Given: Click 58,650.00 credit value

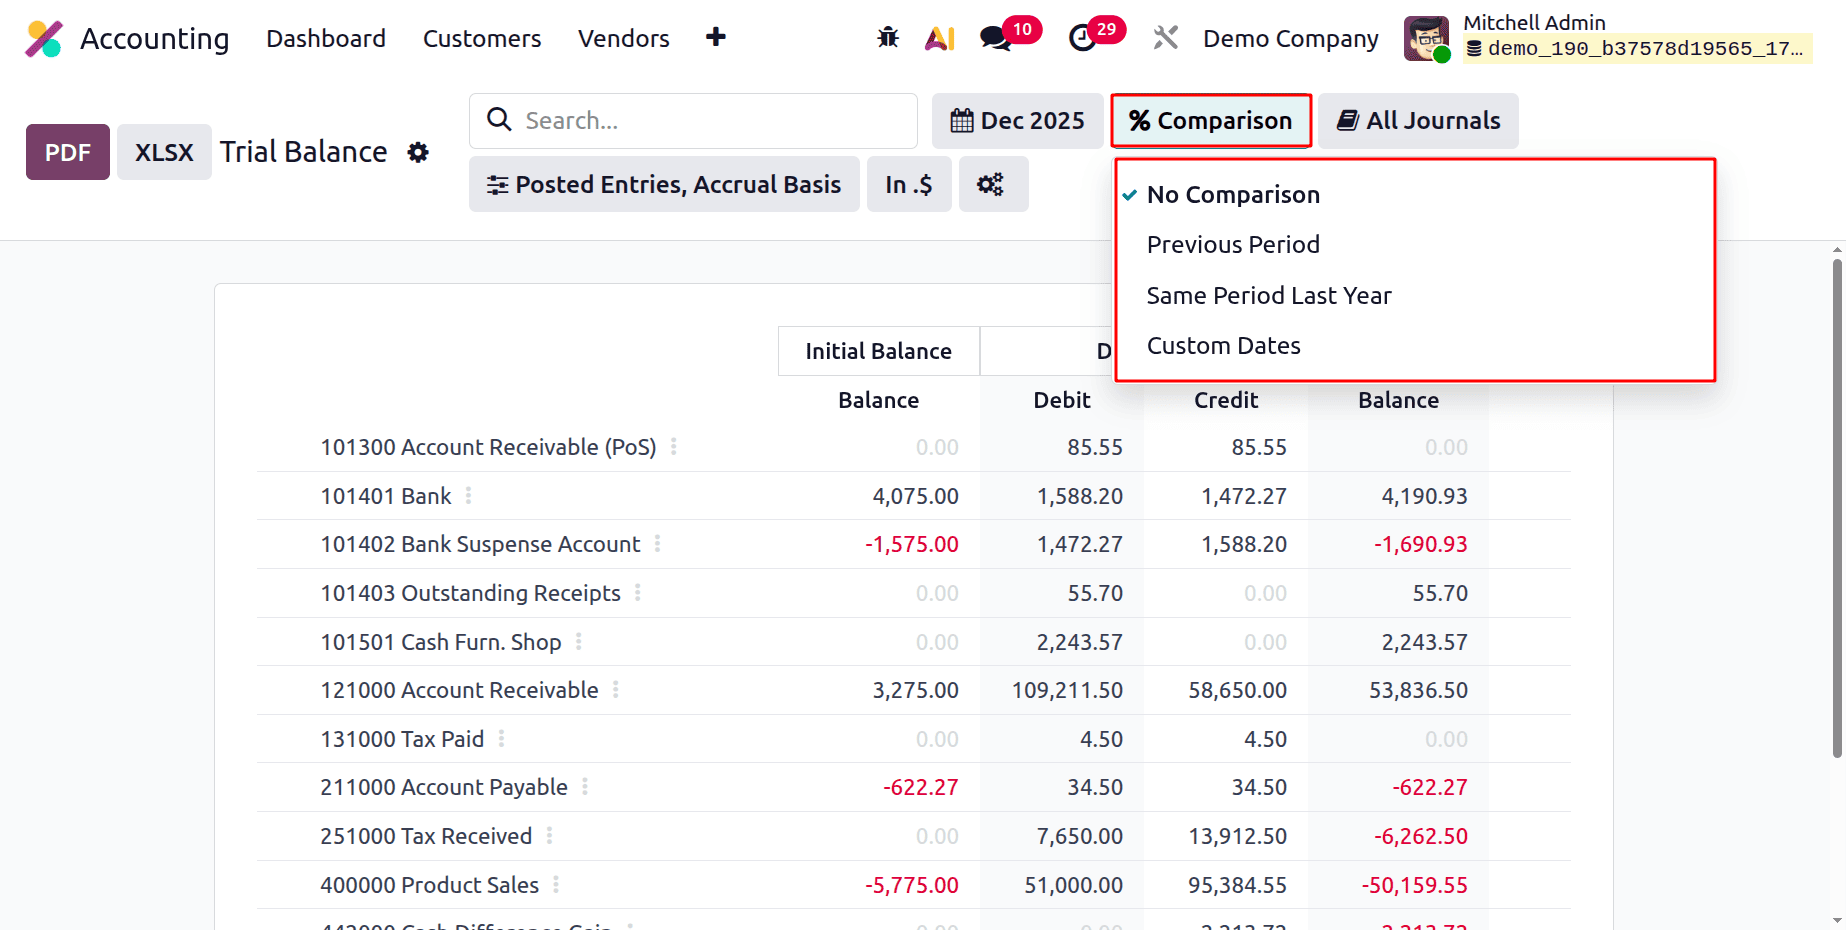Looking at the screenshot, I should (1237, 690).
